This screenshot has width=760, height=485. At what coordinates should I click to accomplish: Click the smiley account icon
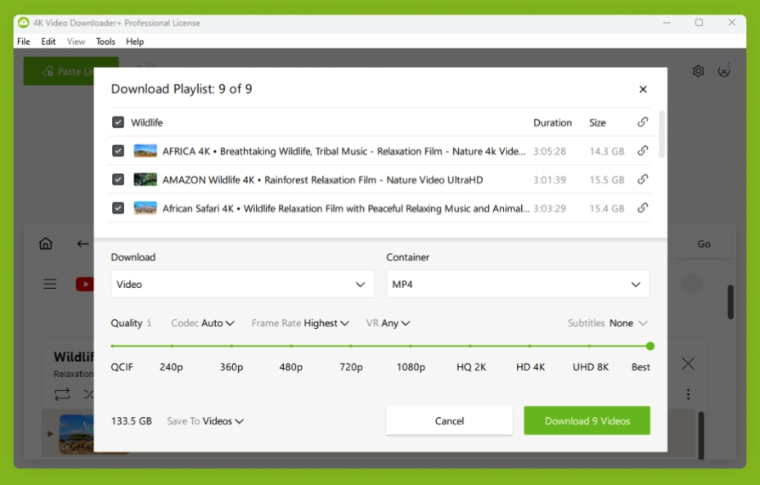(724, 71)
